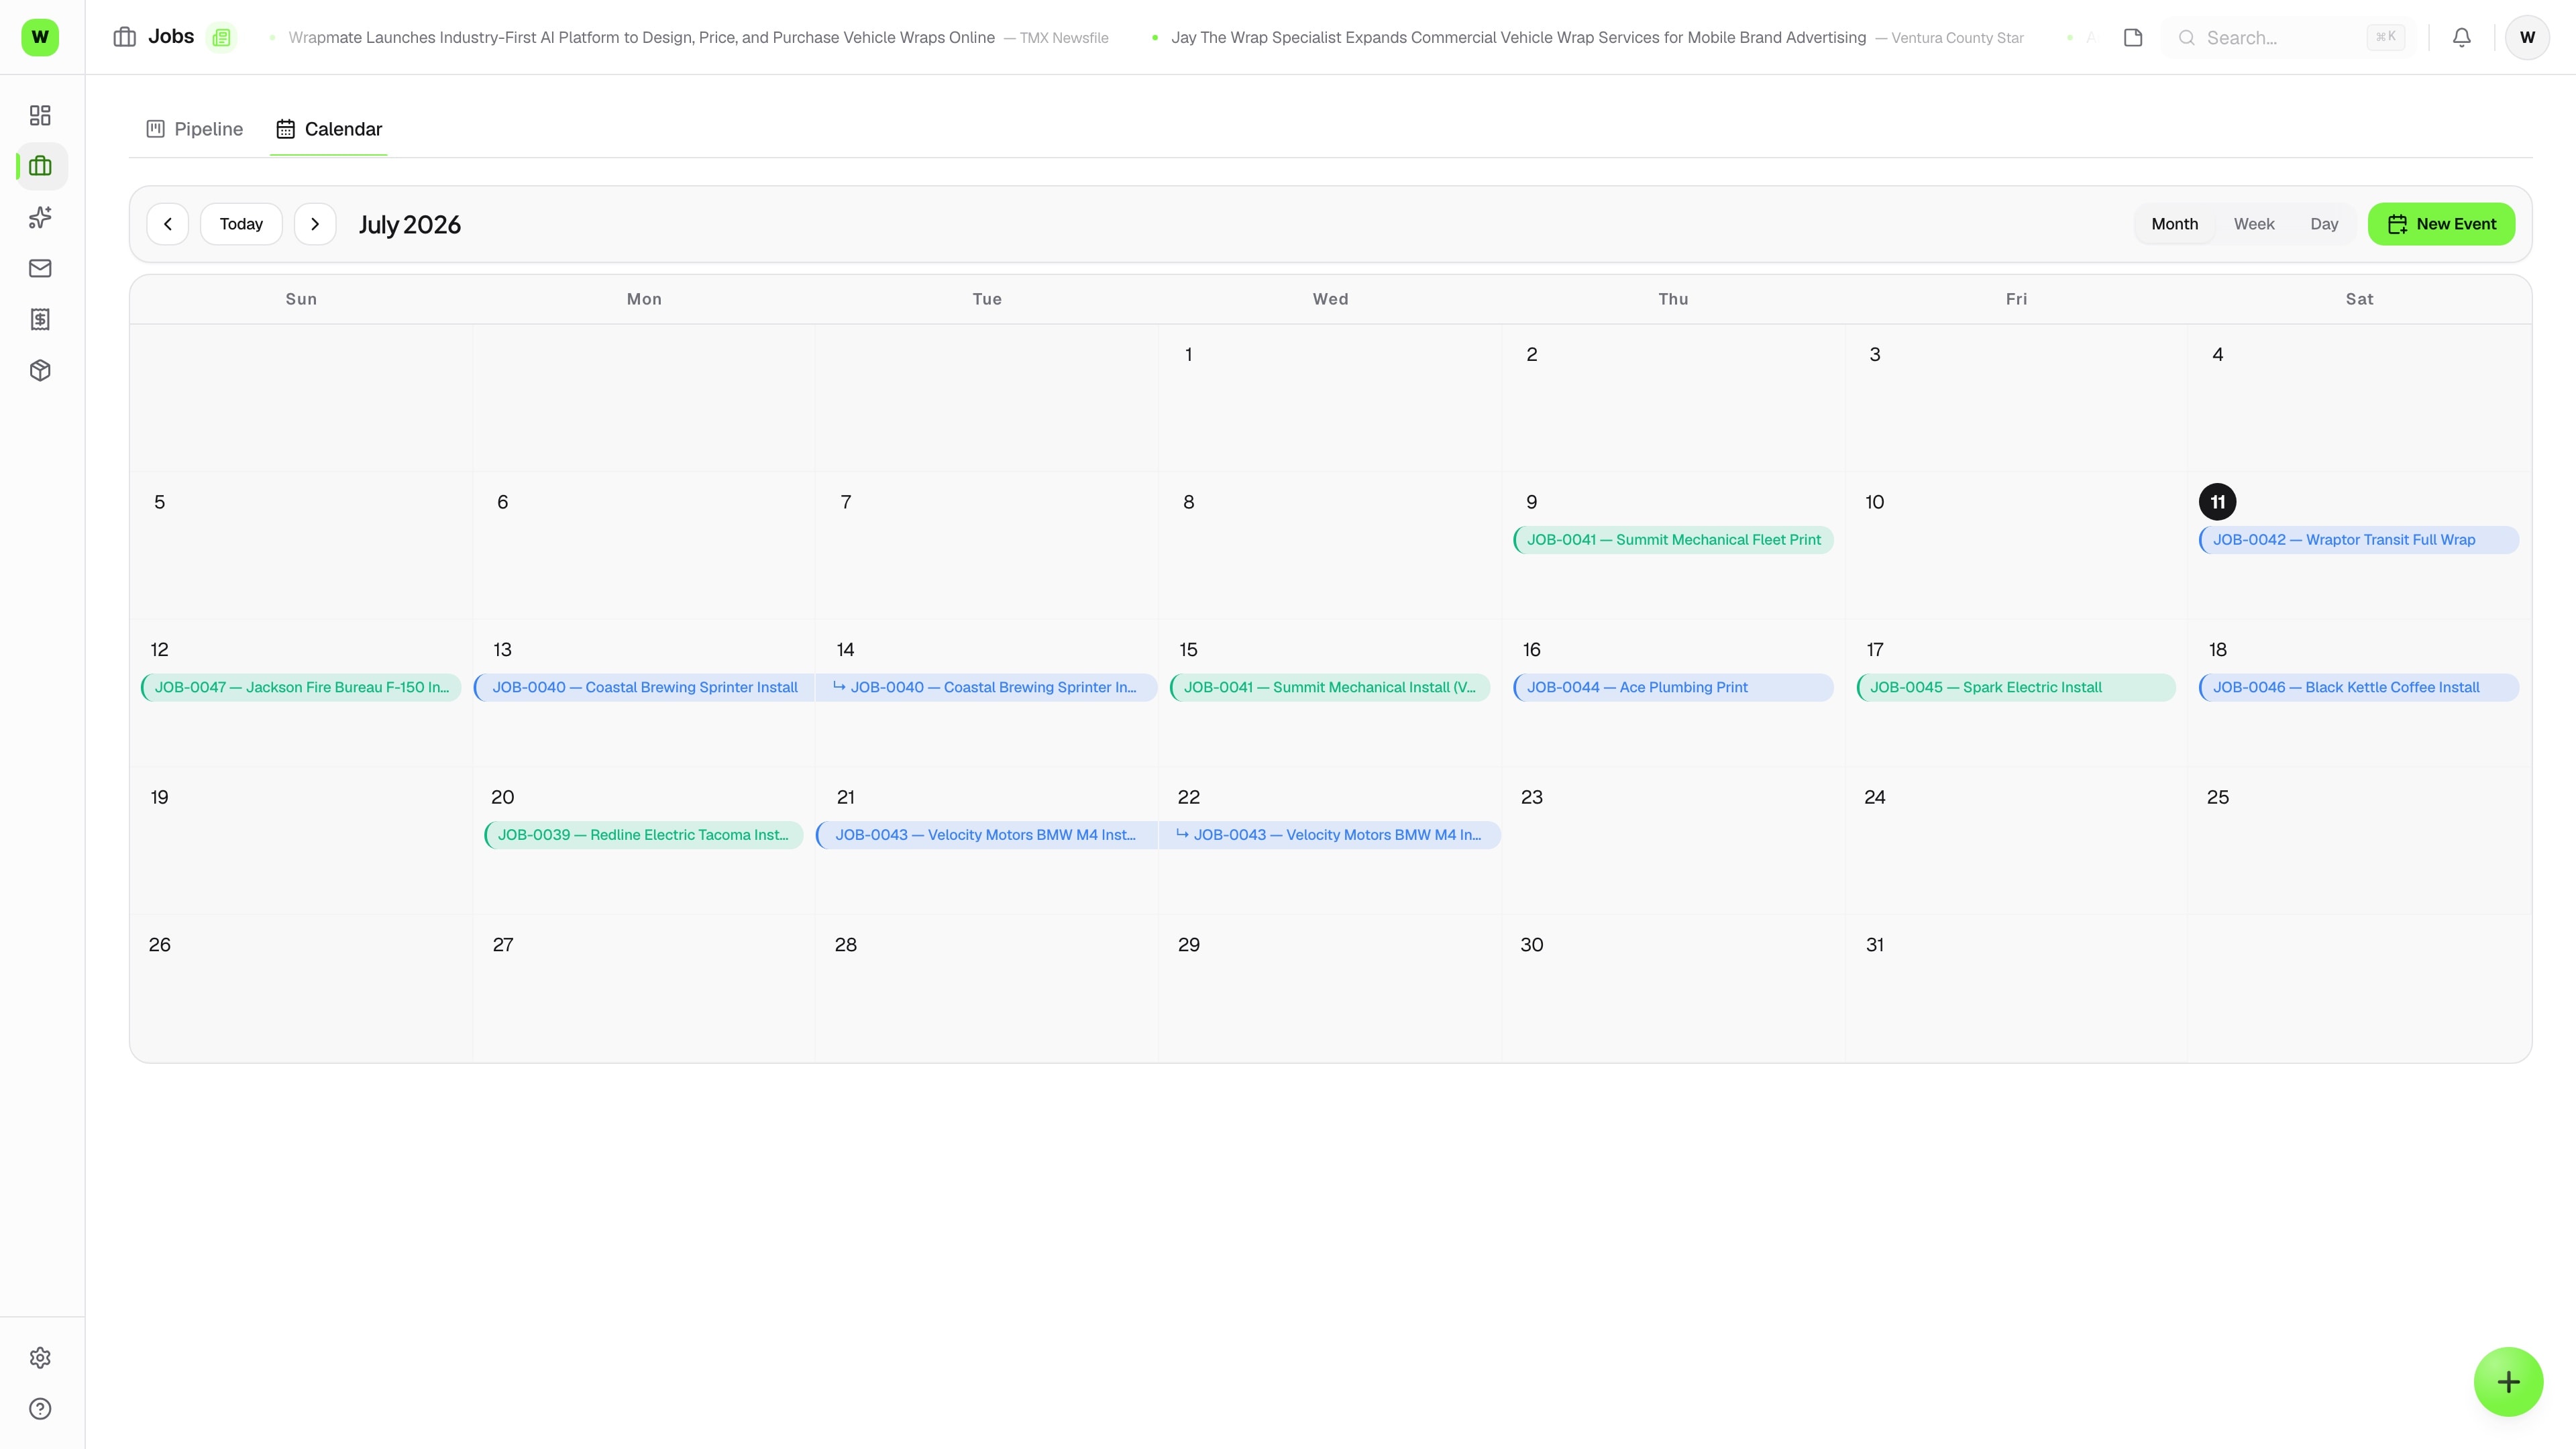The height and width of the screenshot is (1449, 2576).
Task: Open the W user avatar menu
Action: point(2527,37)
